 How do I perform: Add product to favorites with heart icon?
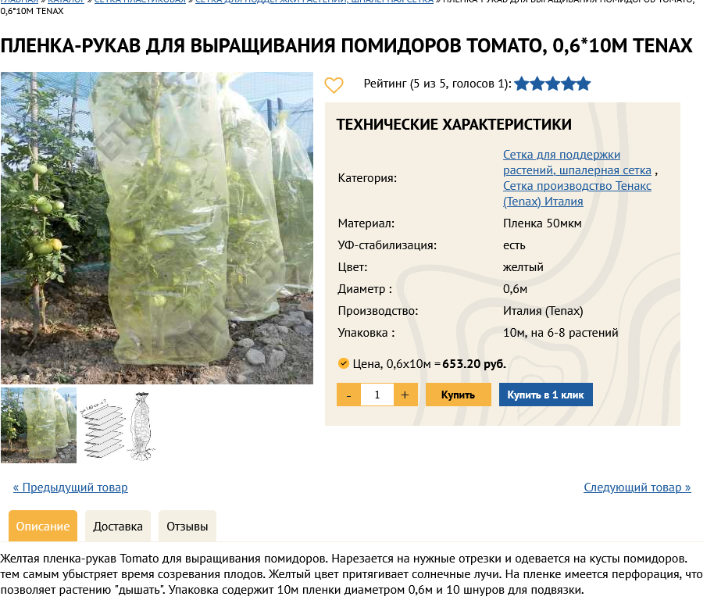[x=333, y=85]
